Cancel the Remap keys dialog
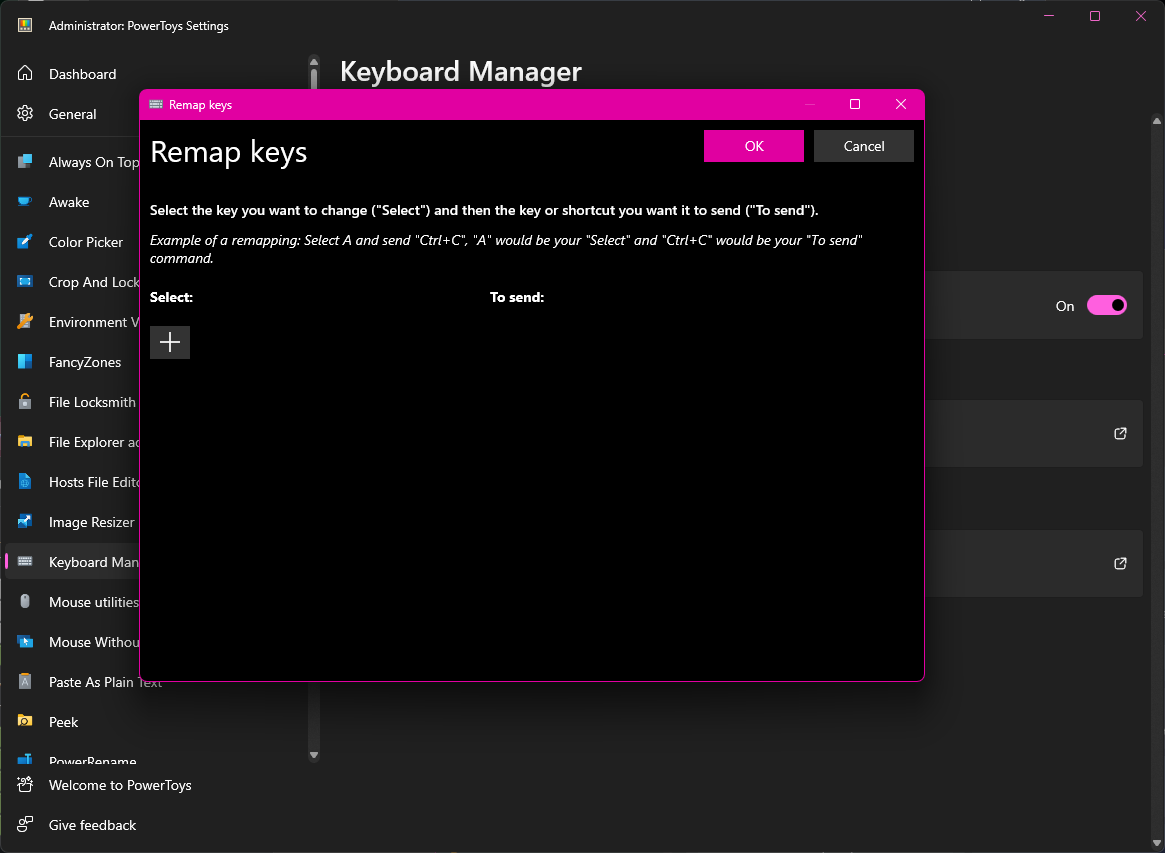1165x853 pixels. pos(863,146)
